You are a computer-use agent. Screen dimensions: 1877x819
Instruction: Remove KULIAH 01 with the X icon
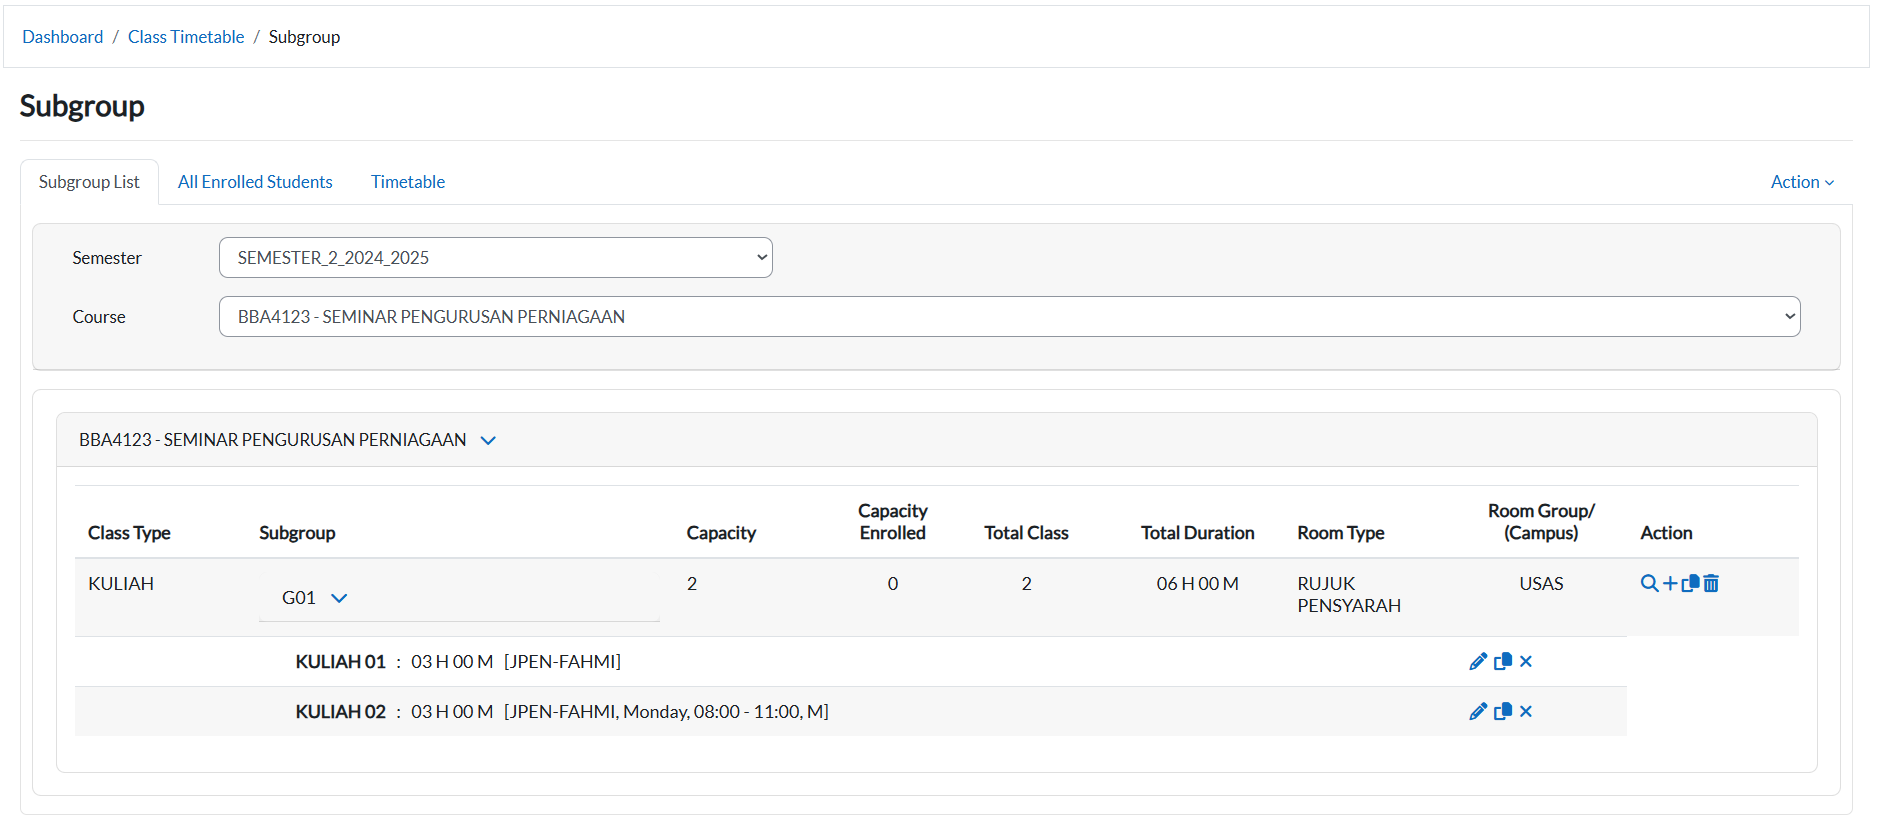pos(1526,661)
